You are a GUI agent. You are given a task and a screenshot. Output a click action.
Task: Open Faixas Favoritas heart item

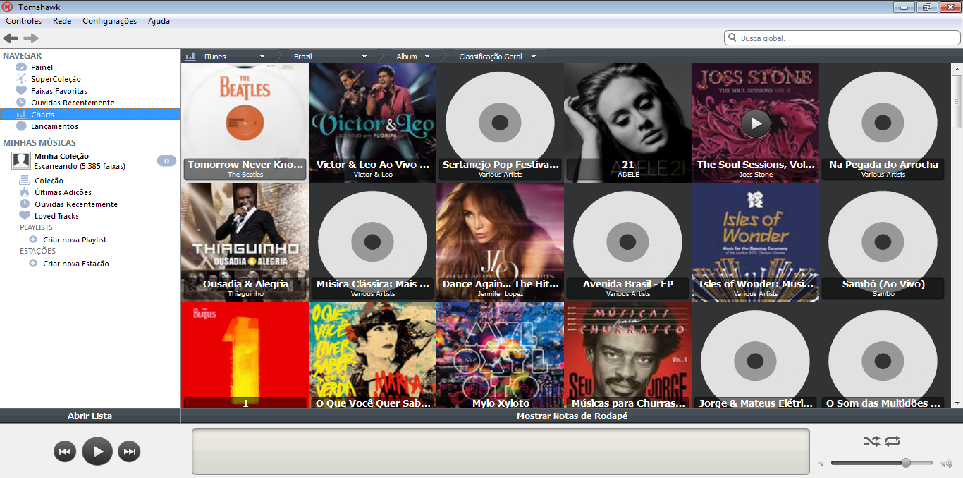pos(60,91)
